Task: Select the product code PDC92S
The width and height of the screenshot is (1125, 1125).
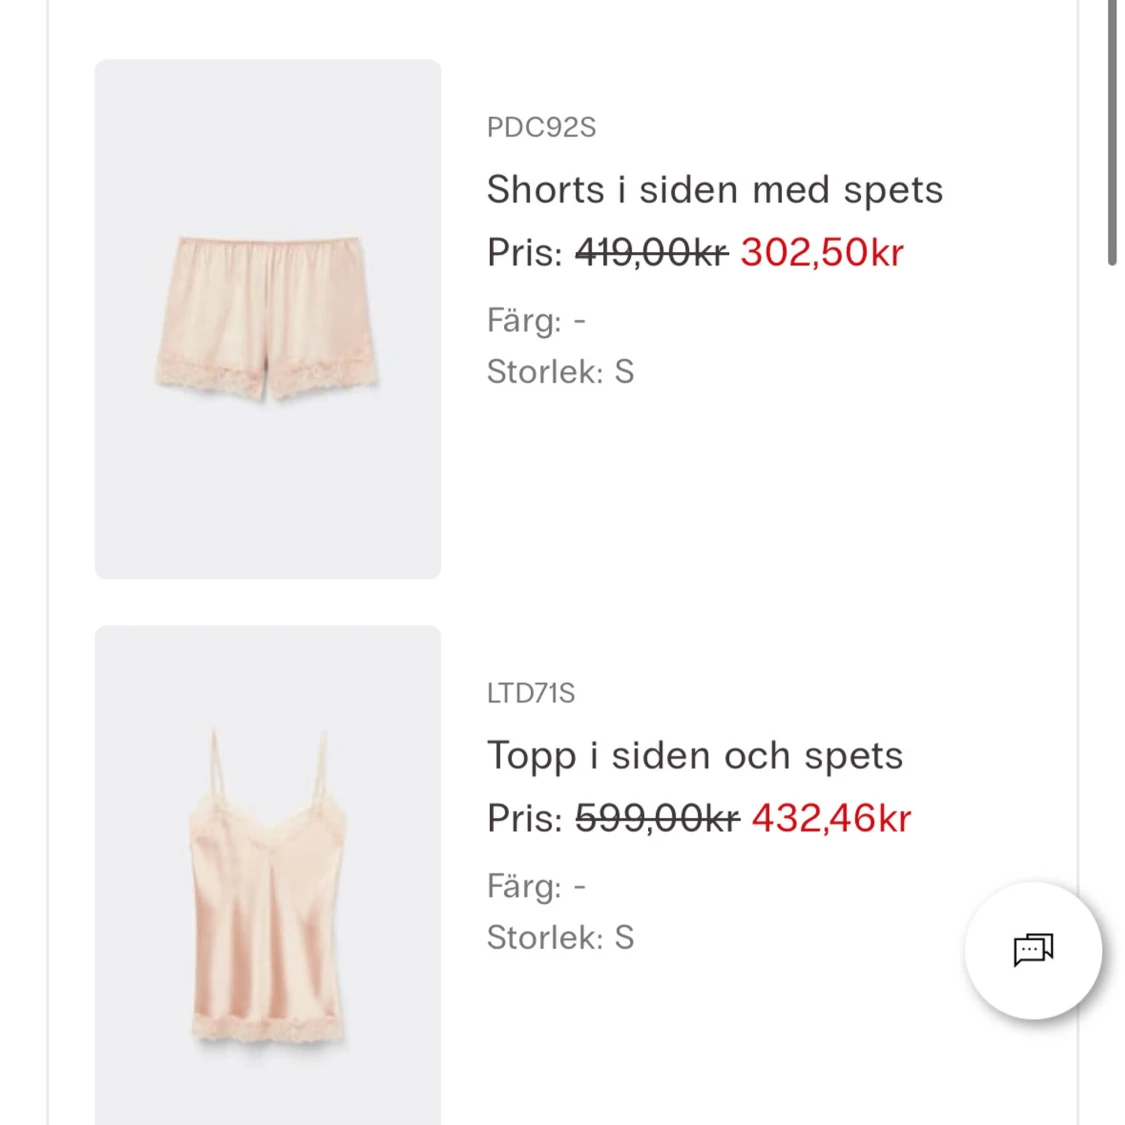Action: pos(541,128)
